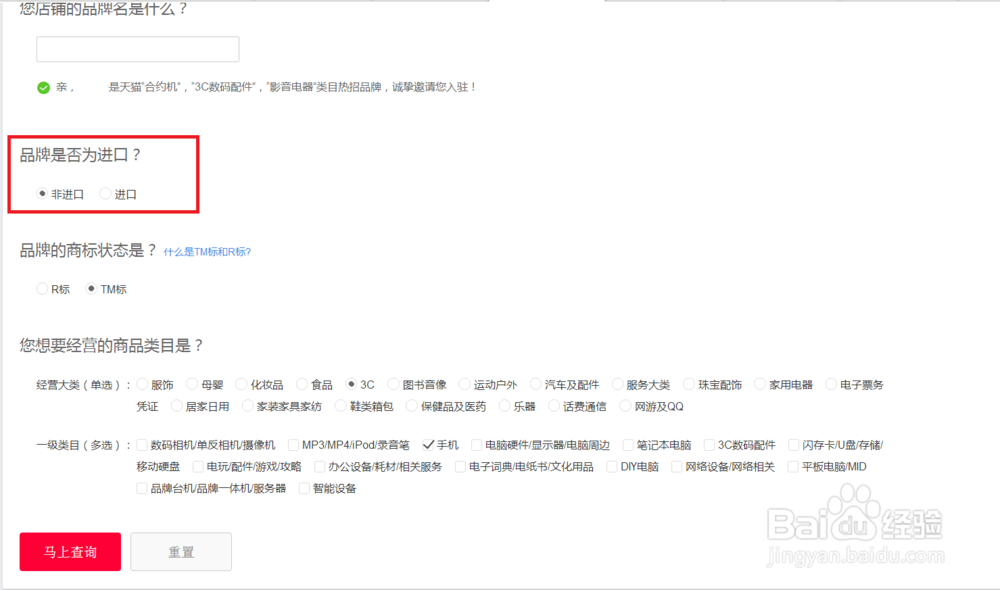Click the red 马上查询 button
This screenshot has height=590, width=1000.
pos(70,552)
